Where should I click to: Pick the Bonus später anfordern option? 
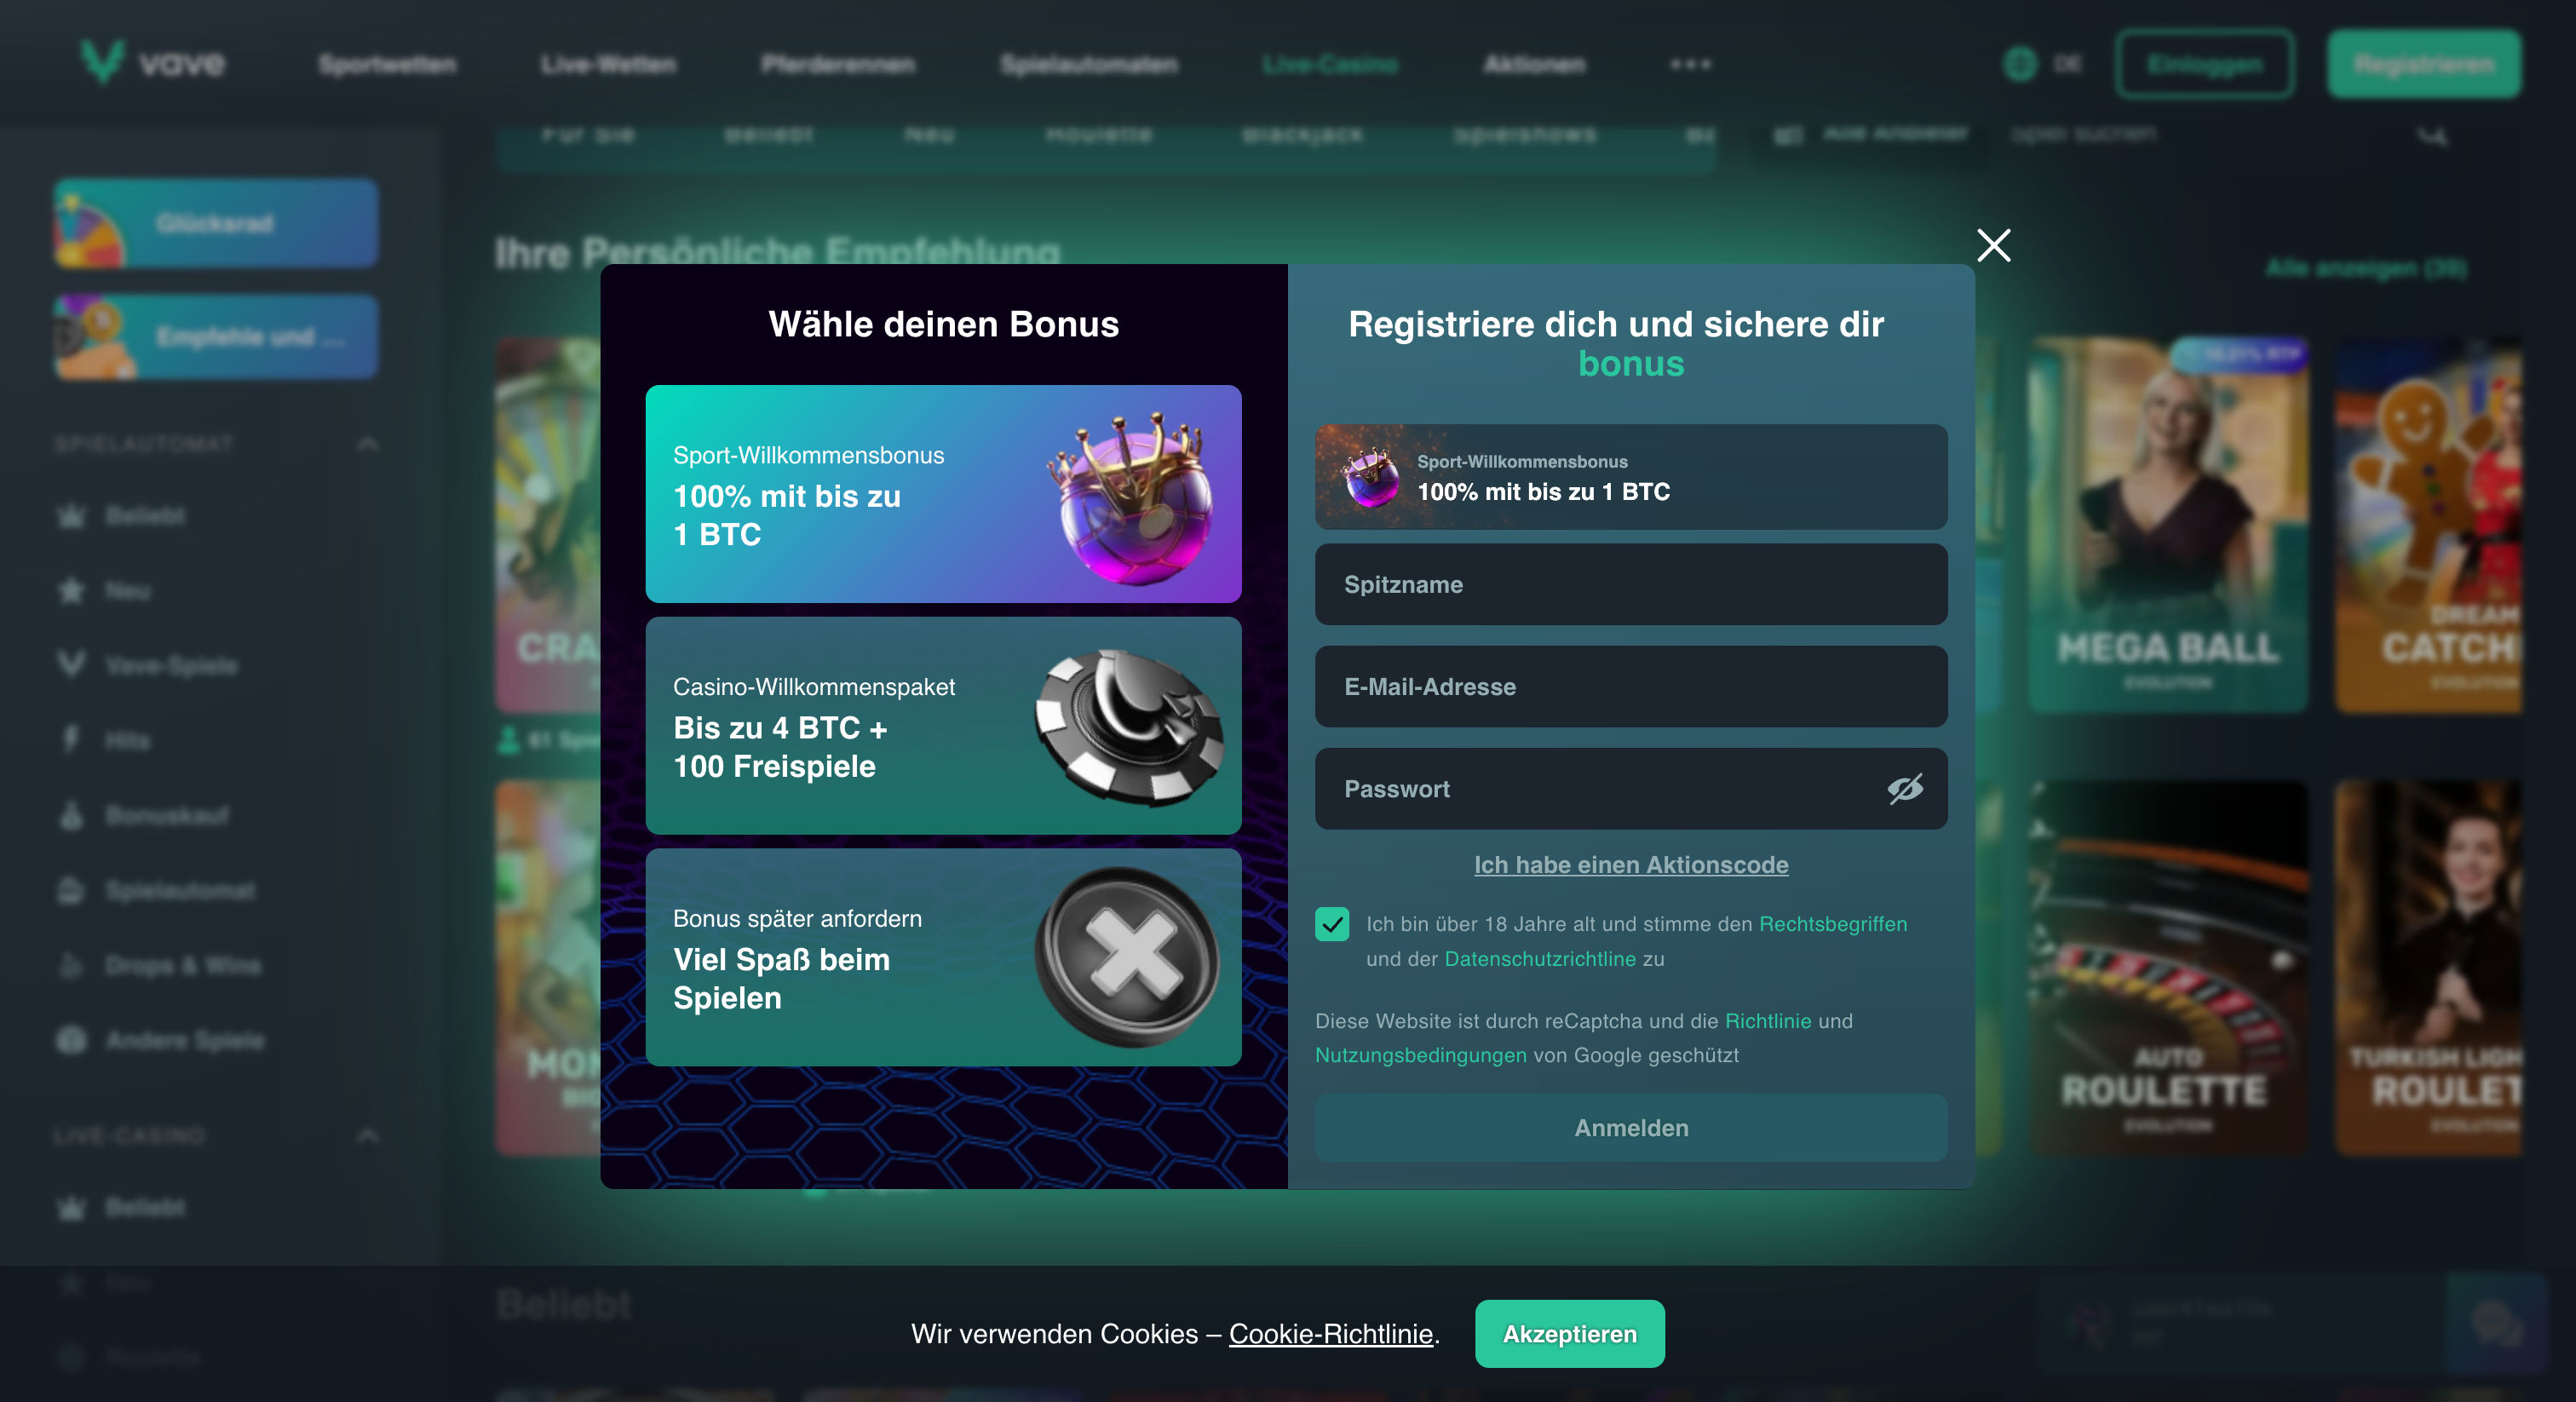click(x=943, y=958)
